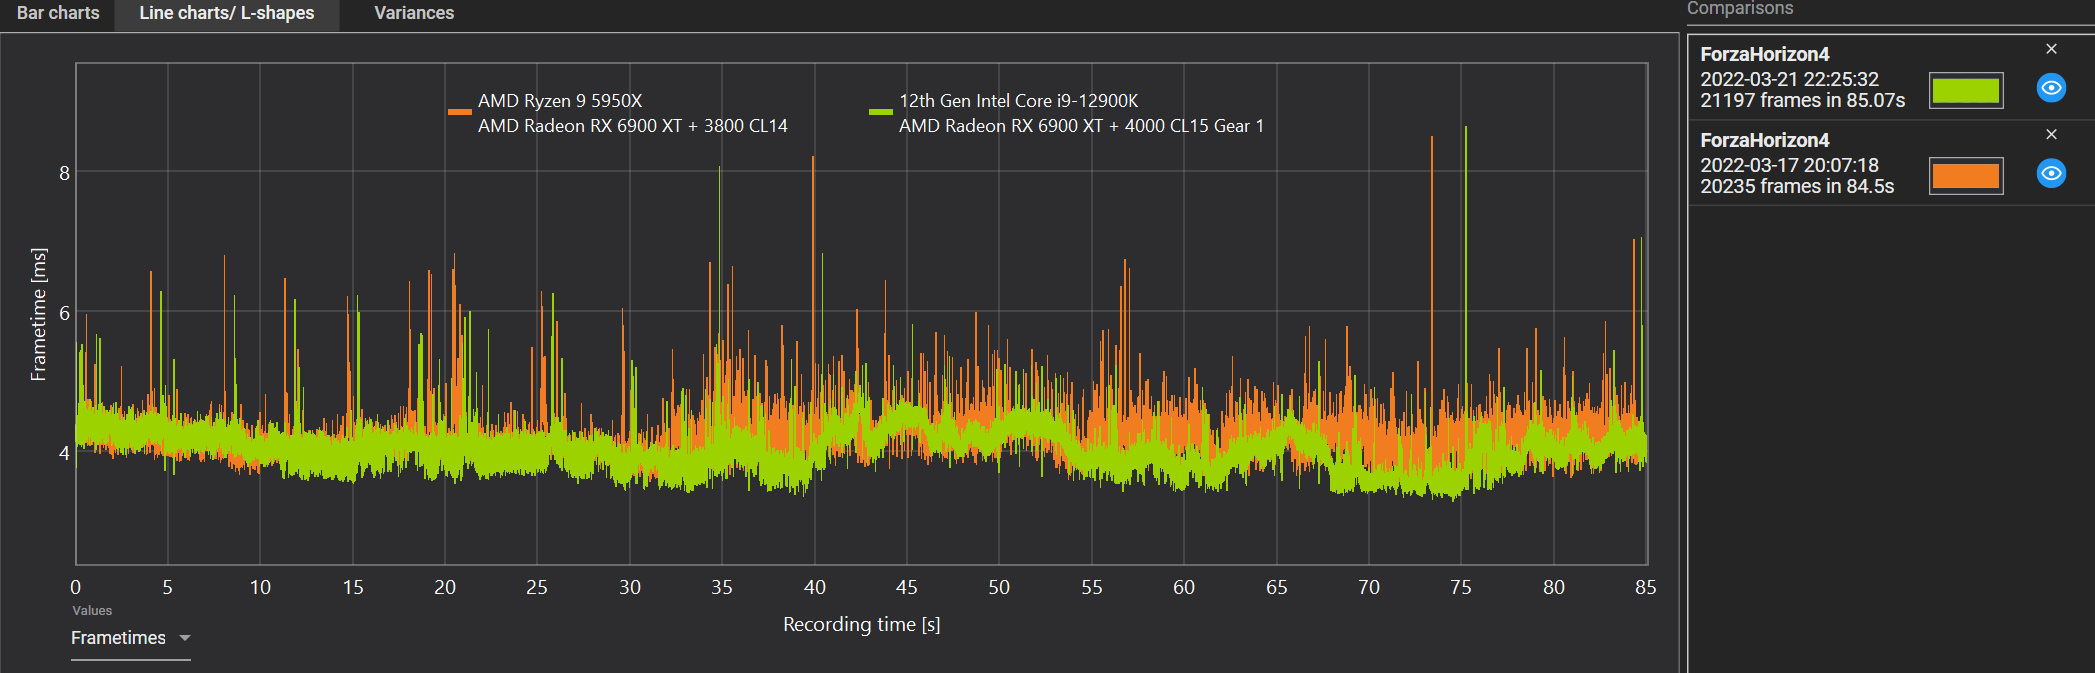Click the orange legend color marker
The image size is (2095, 673).
460,112
